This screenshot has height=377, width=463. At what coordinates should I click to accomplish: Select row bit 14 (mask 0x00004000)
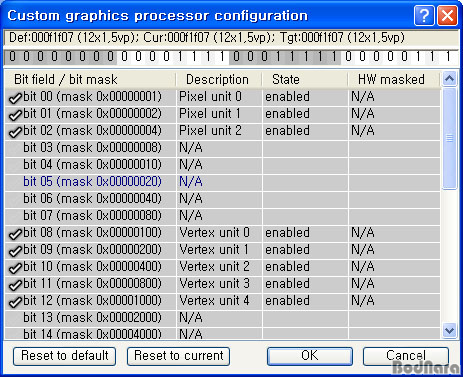(x=222, y=334)
